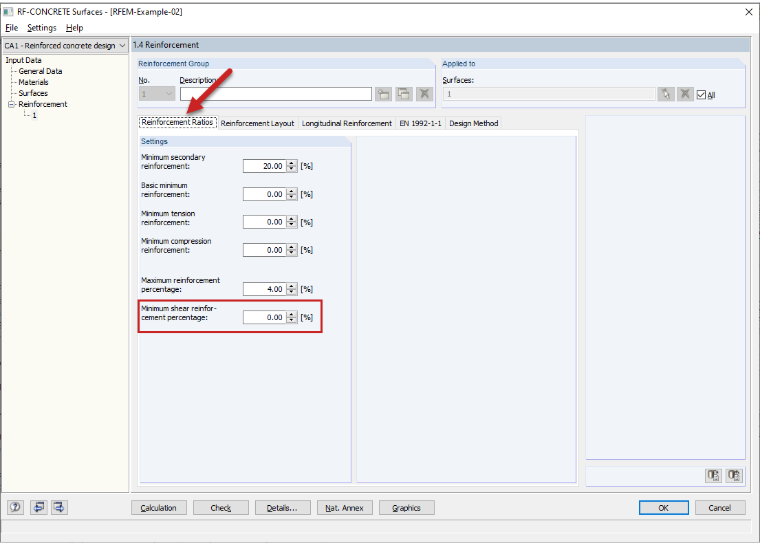Click basic minimum reinforcement value field
The image size is (760, 545).
265,194
